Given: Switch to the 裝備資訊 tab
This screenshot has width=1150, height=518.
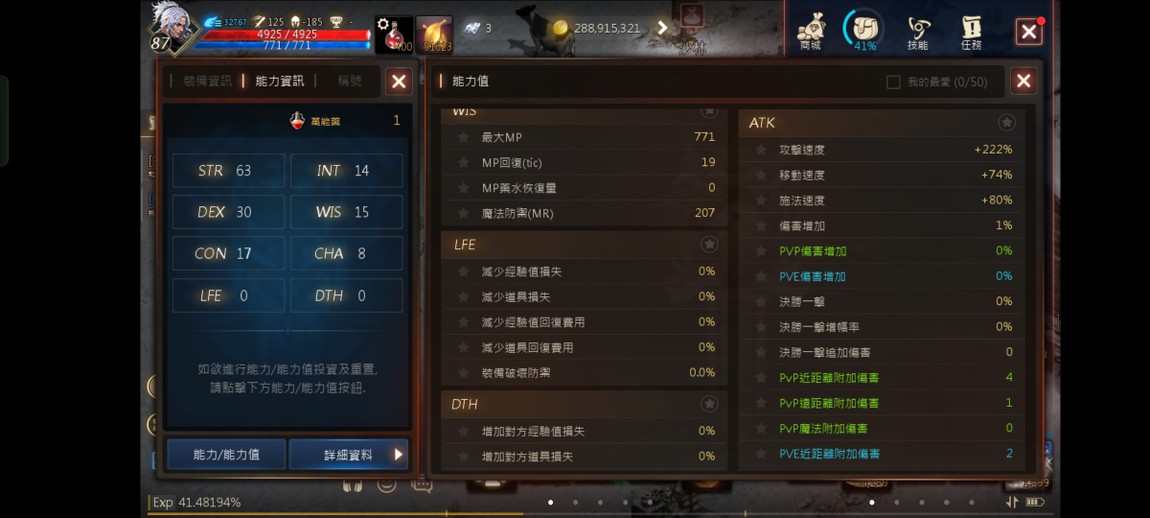Looking at the screenshot, I should tap(208, 81).
